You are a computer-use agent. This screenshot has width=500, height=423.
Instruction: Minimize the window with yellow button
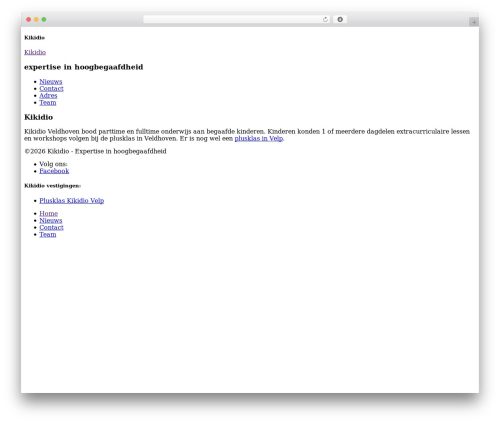[36, 19]
